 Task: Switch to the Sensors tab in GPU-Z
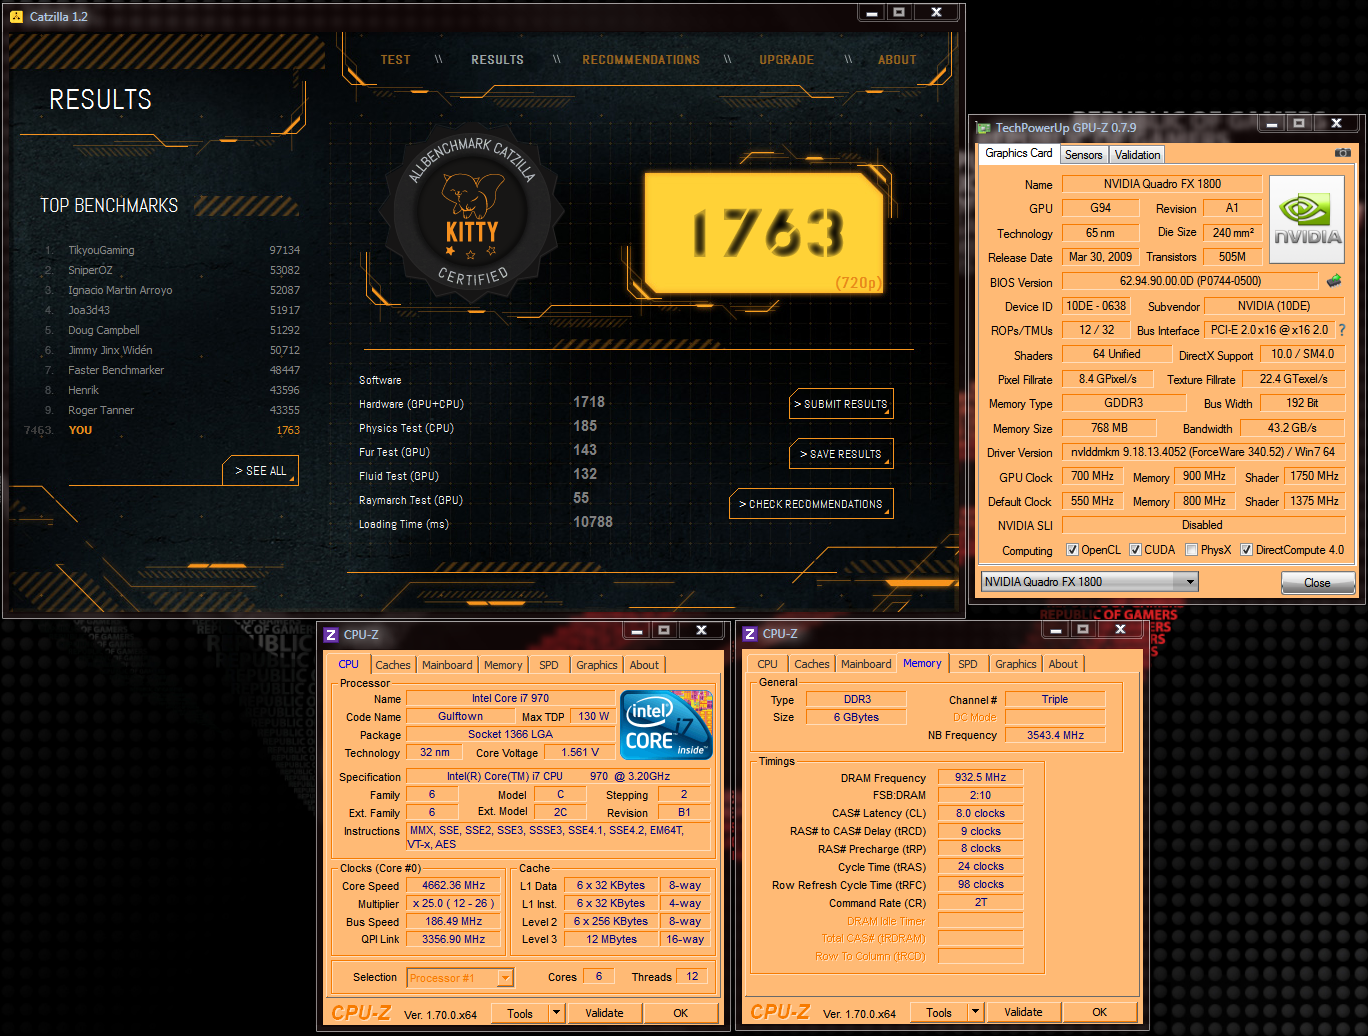point(1084,155)
